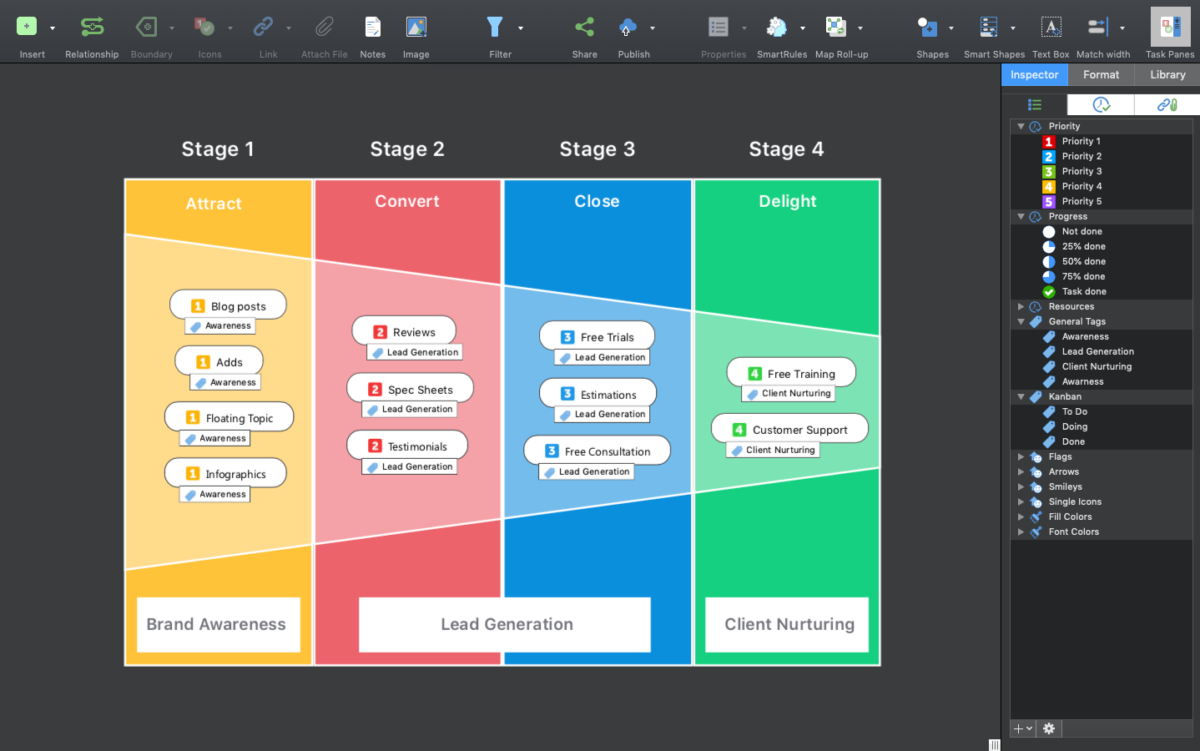Open the Library tab
This screenshot has height=751, width=1200.
1167,74
